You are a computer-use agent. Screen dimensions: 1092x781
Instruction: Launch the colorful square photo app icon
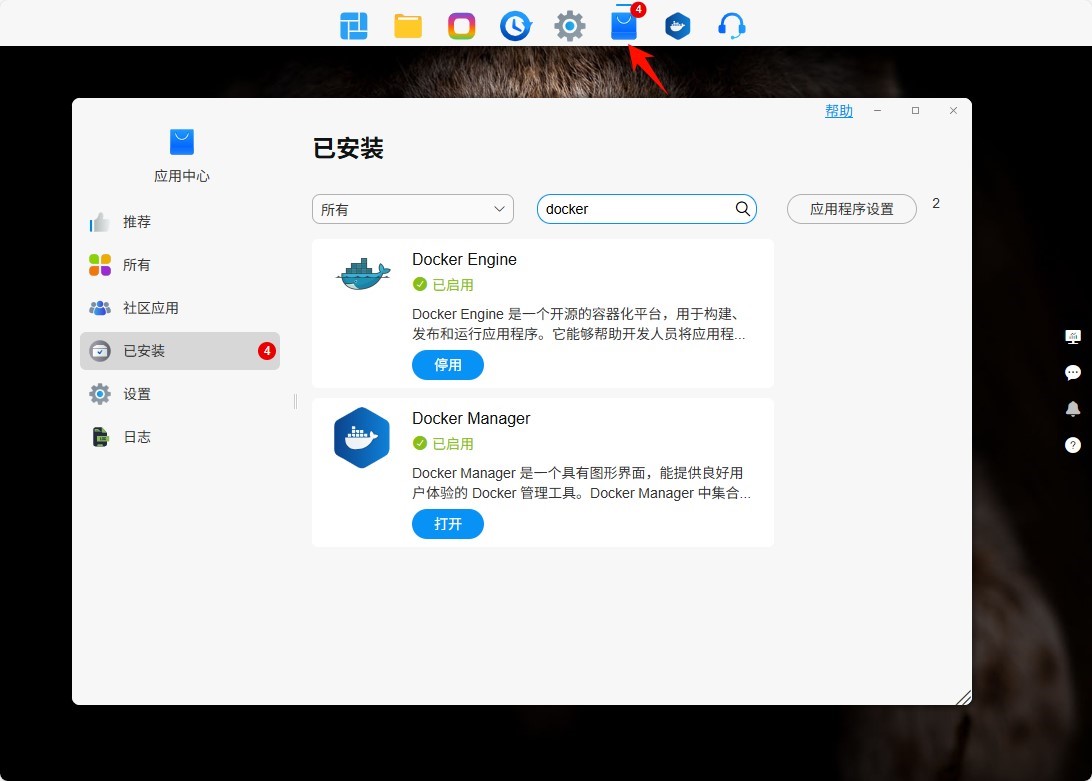(x=462, y=26)
